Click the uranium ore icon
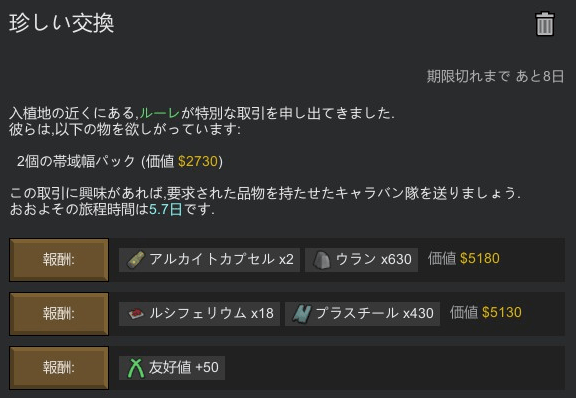The width and height of the screenshot is (576, 398). click(322, 260)
